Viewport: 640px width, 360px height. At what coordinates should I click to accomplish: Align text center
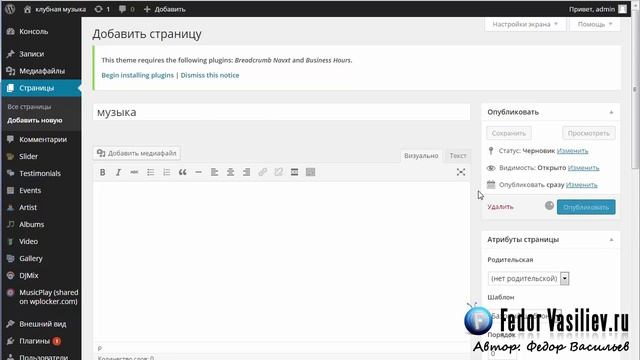231,172
